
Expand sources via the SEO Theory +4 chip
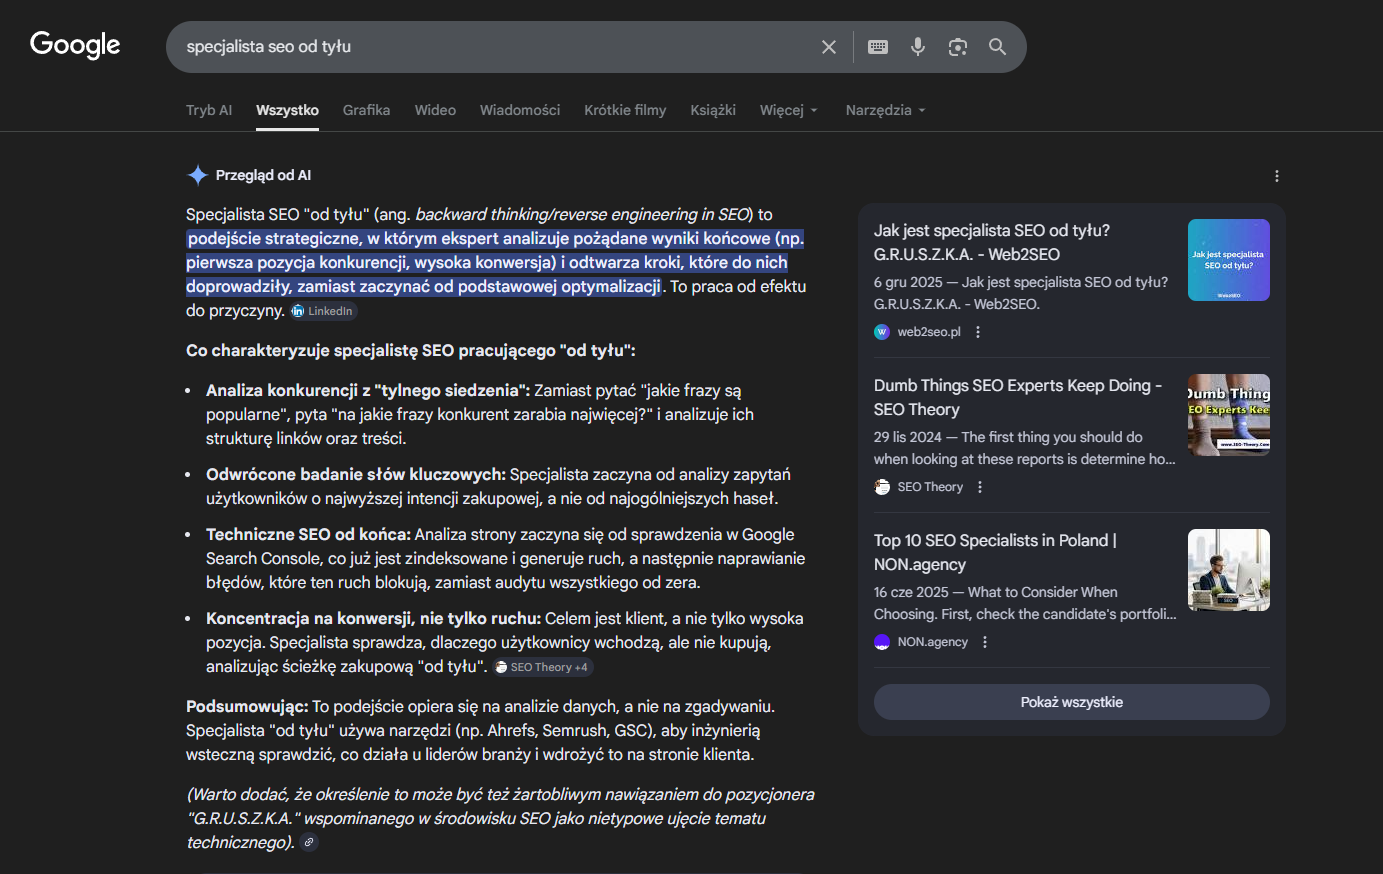(x=542, y=666)
